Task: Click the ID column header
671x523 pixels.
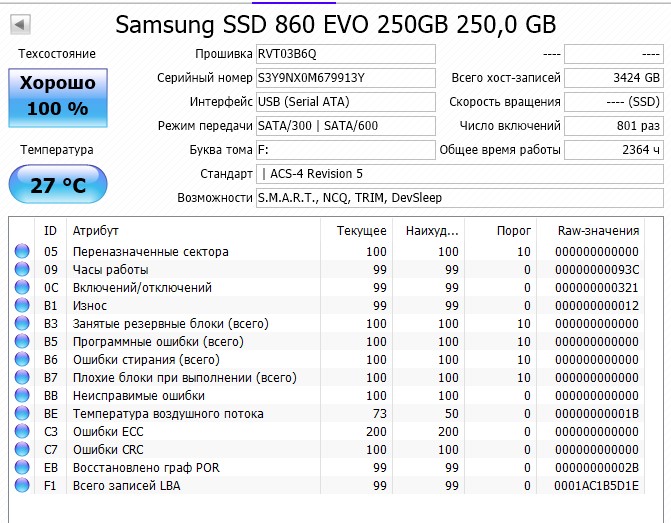Action: (x=50, y=231)
